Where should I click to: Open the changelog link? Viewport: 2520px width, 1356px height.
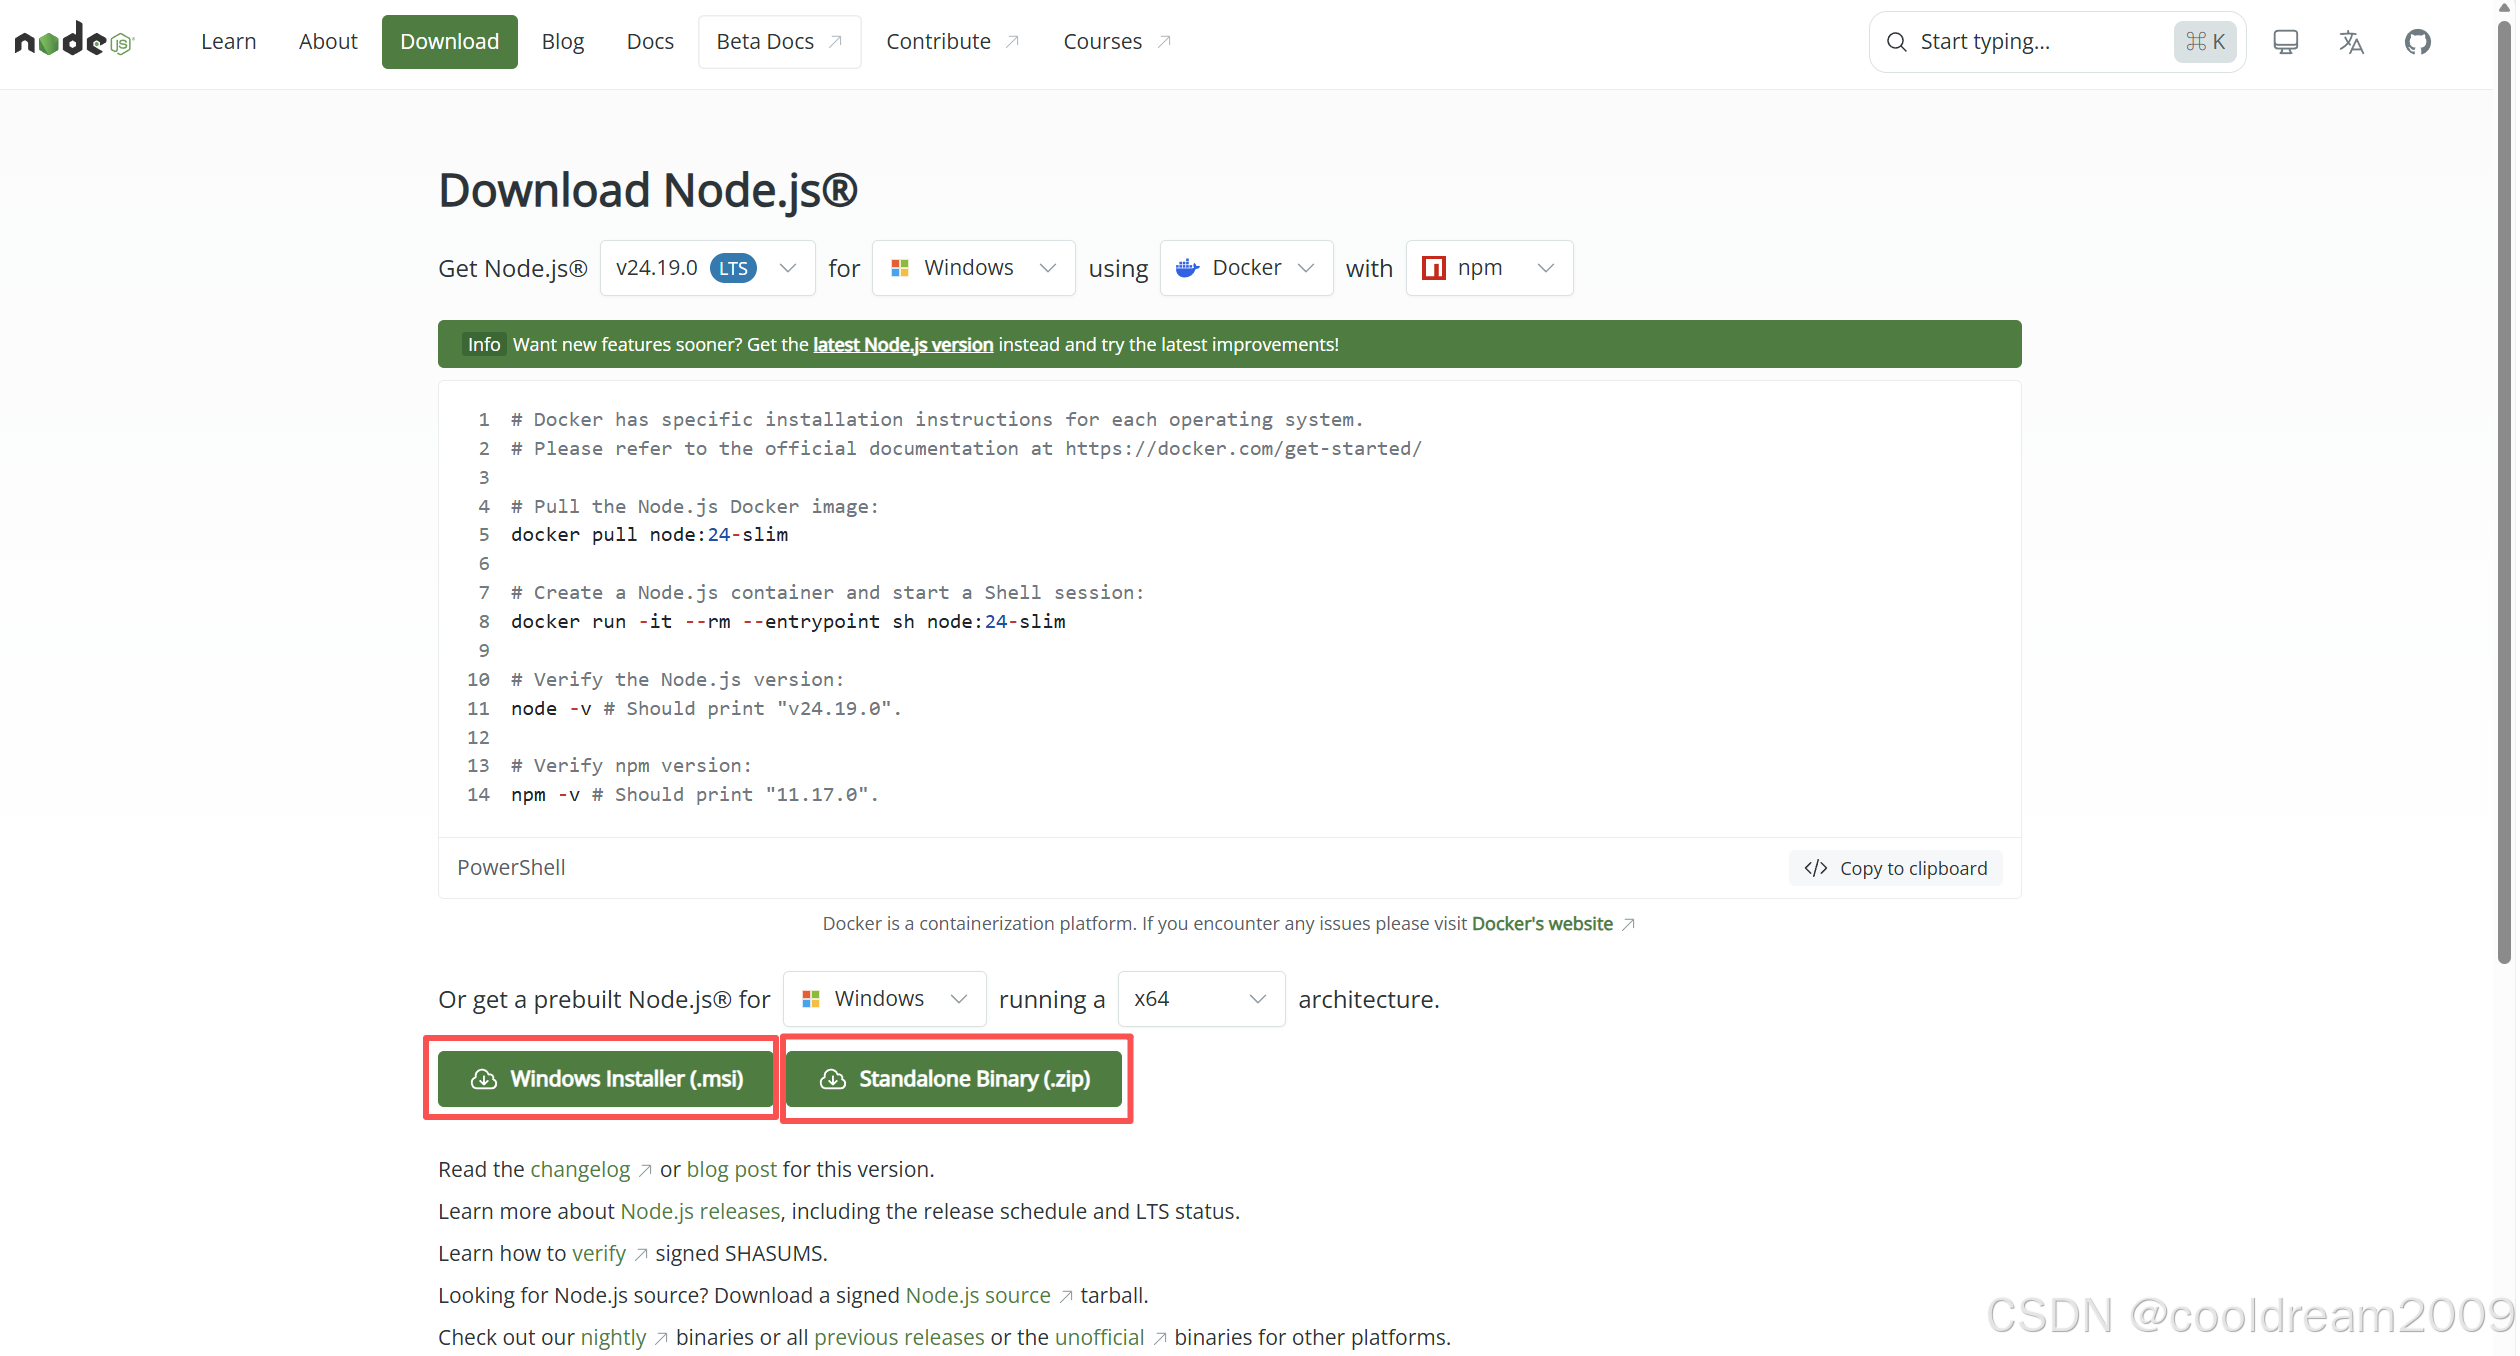coord(580,1170)
